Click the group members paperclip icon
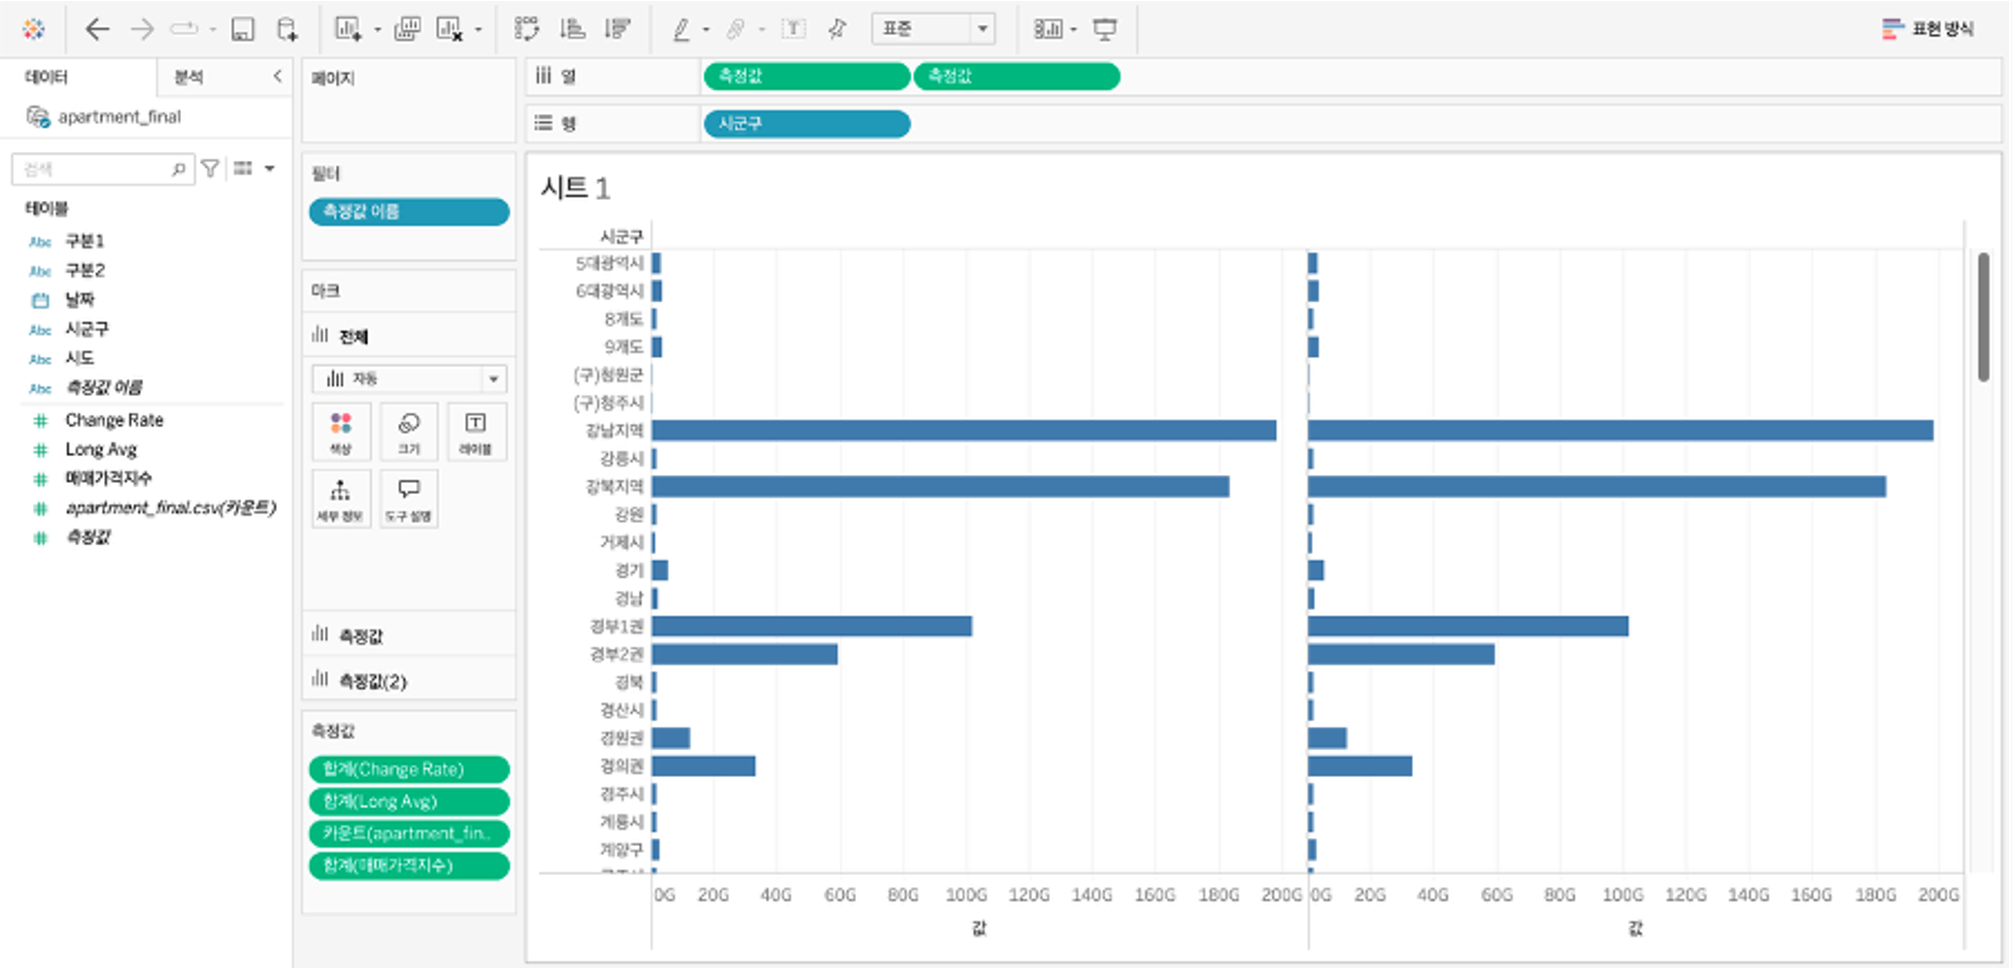 [x=736, y=29]
